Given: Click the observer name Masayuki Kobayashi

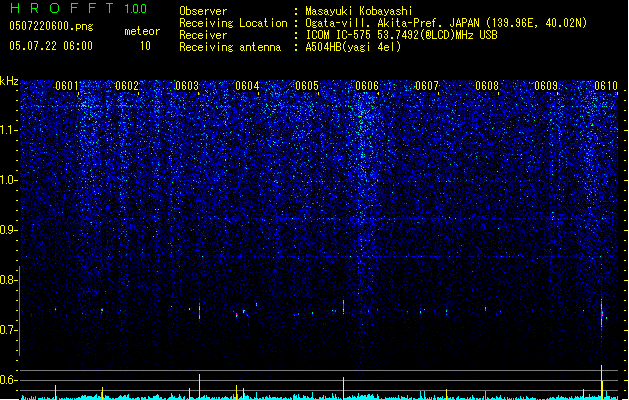Looking at the screenshot, I should click(359, 11).
